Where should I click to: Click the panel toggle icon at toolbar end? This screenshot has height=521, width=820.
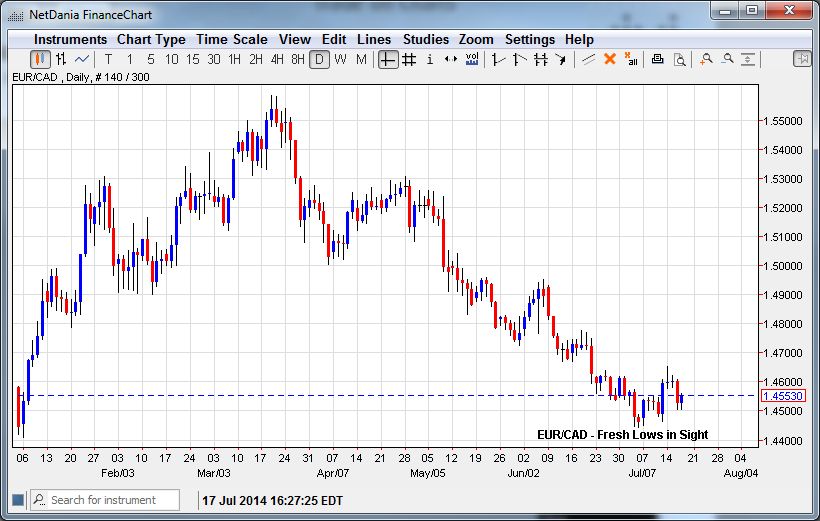802,59
